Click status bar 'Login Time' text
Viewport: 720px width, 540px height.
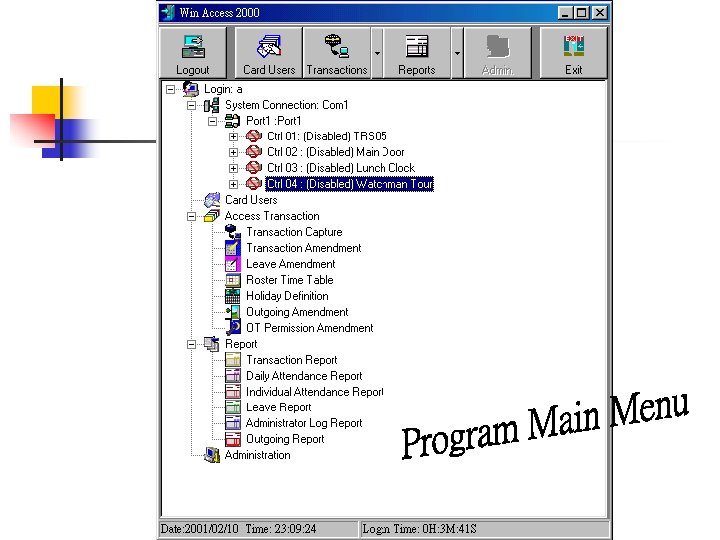coord(419,529)
